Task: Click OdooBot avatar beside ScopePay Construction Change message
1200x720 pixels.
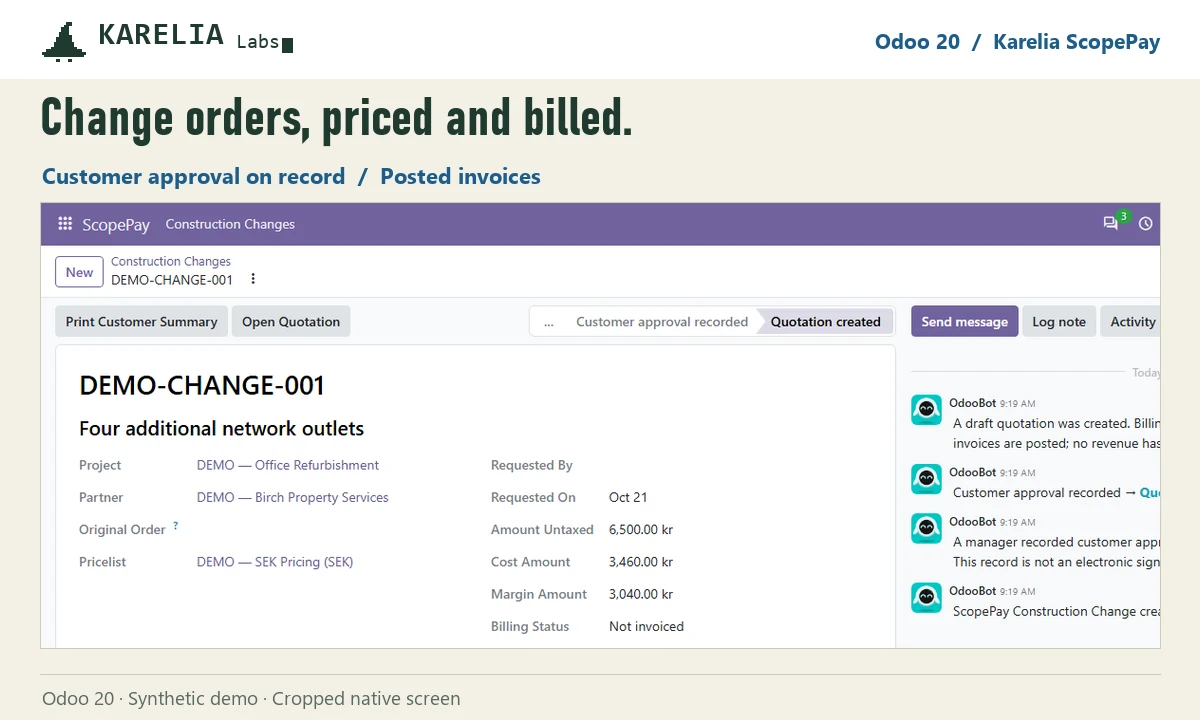Action: coord(926,598)
